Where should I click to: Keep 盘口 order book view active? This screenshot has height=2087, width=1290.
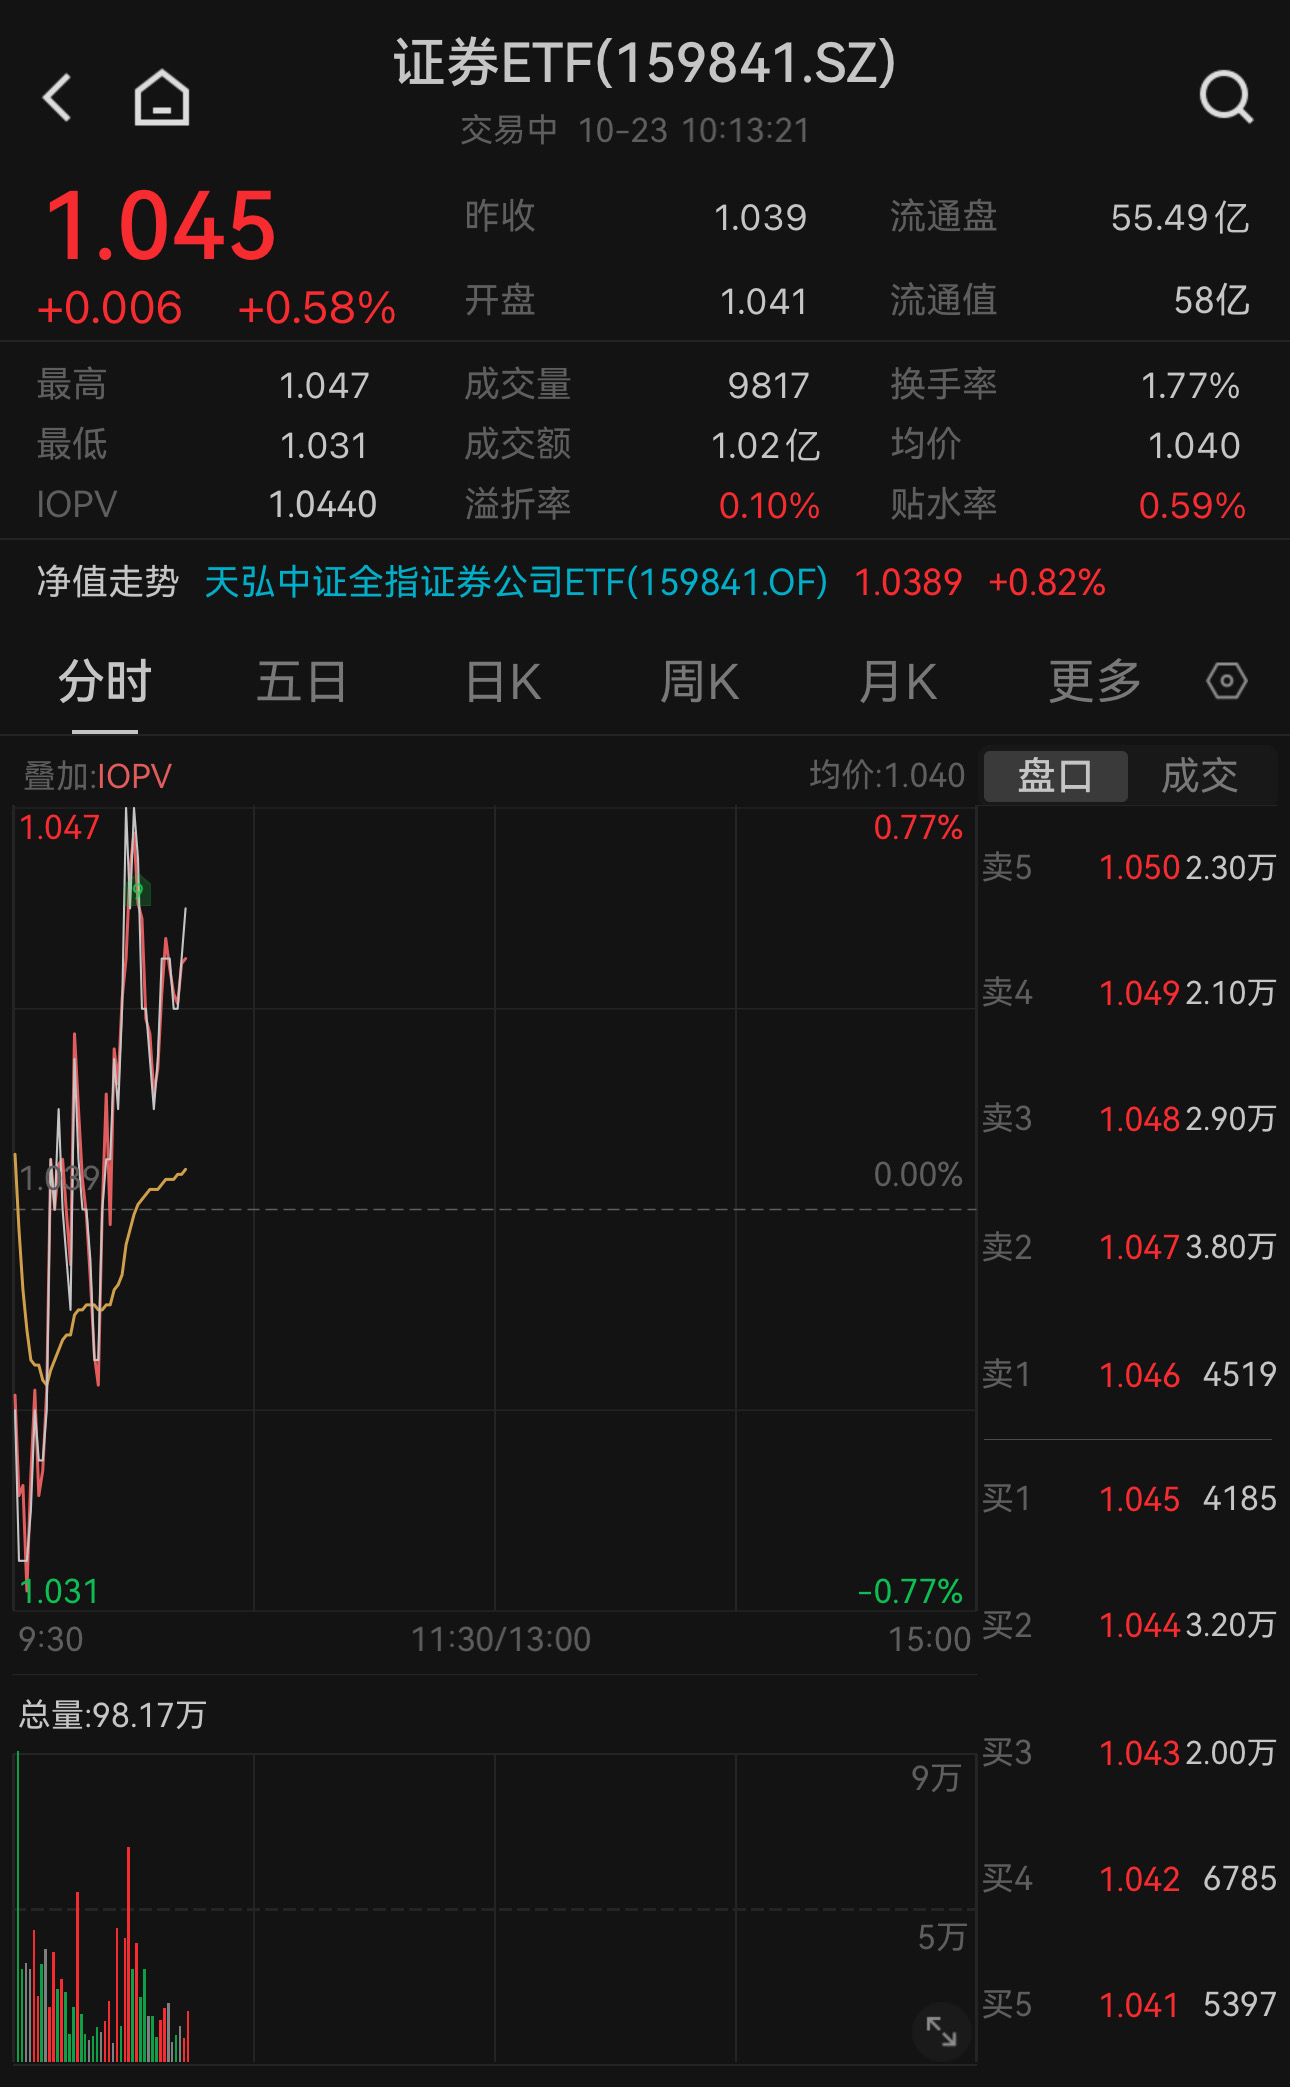coord(1053,775)
